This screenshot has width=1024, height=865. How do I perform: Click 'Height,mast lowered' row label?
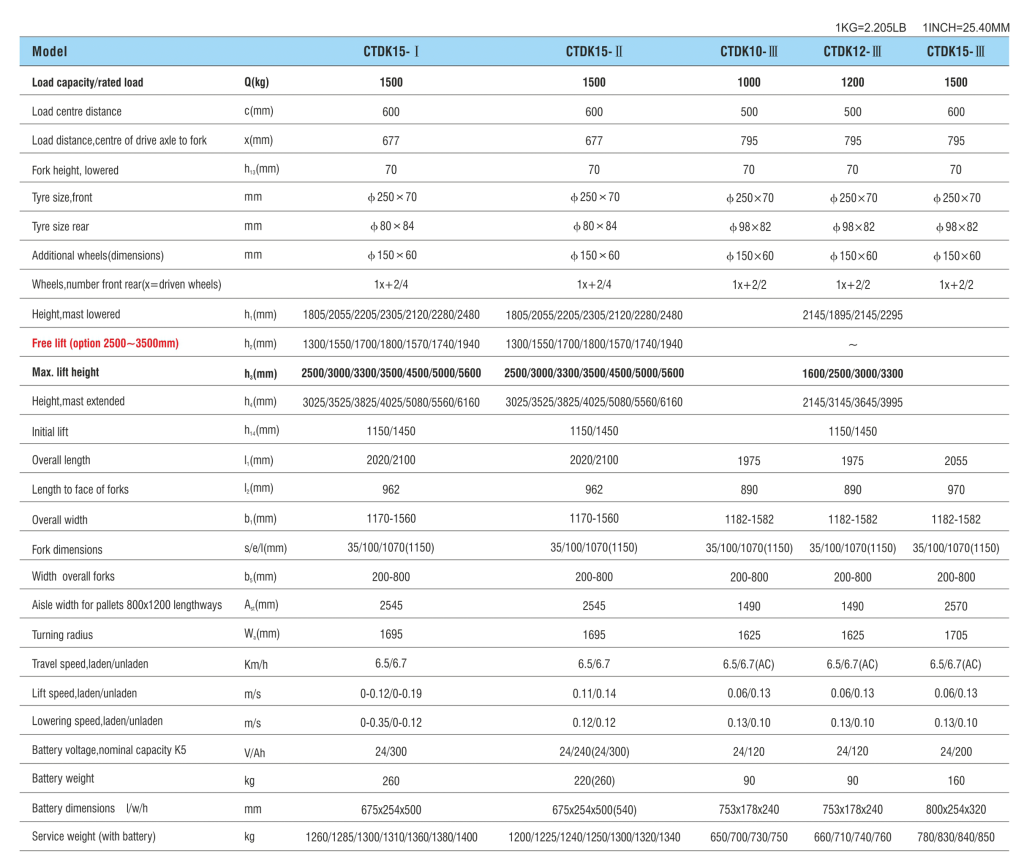pos(76,314)
